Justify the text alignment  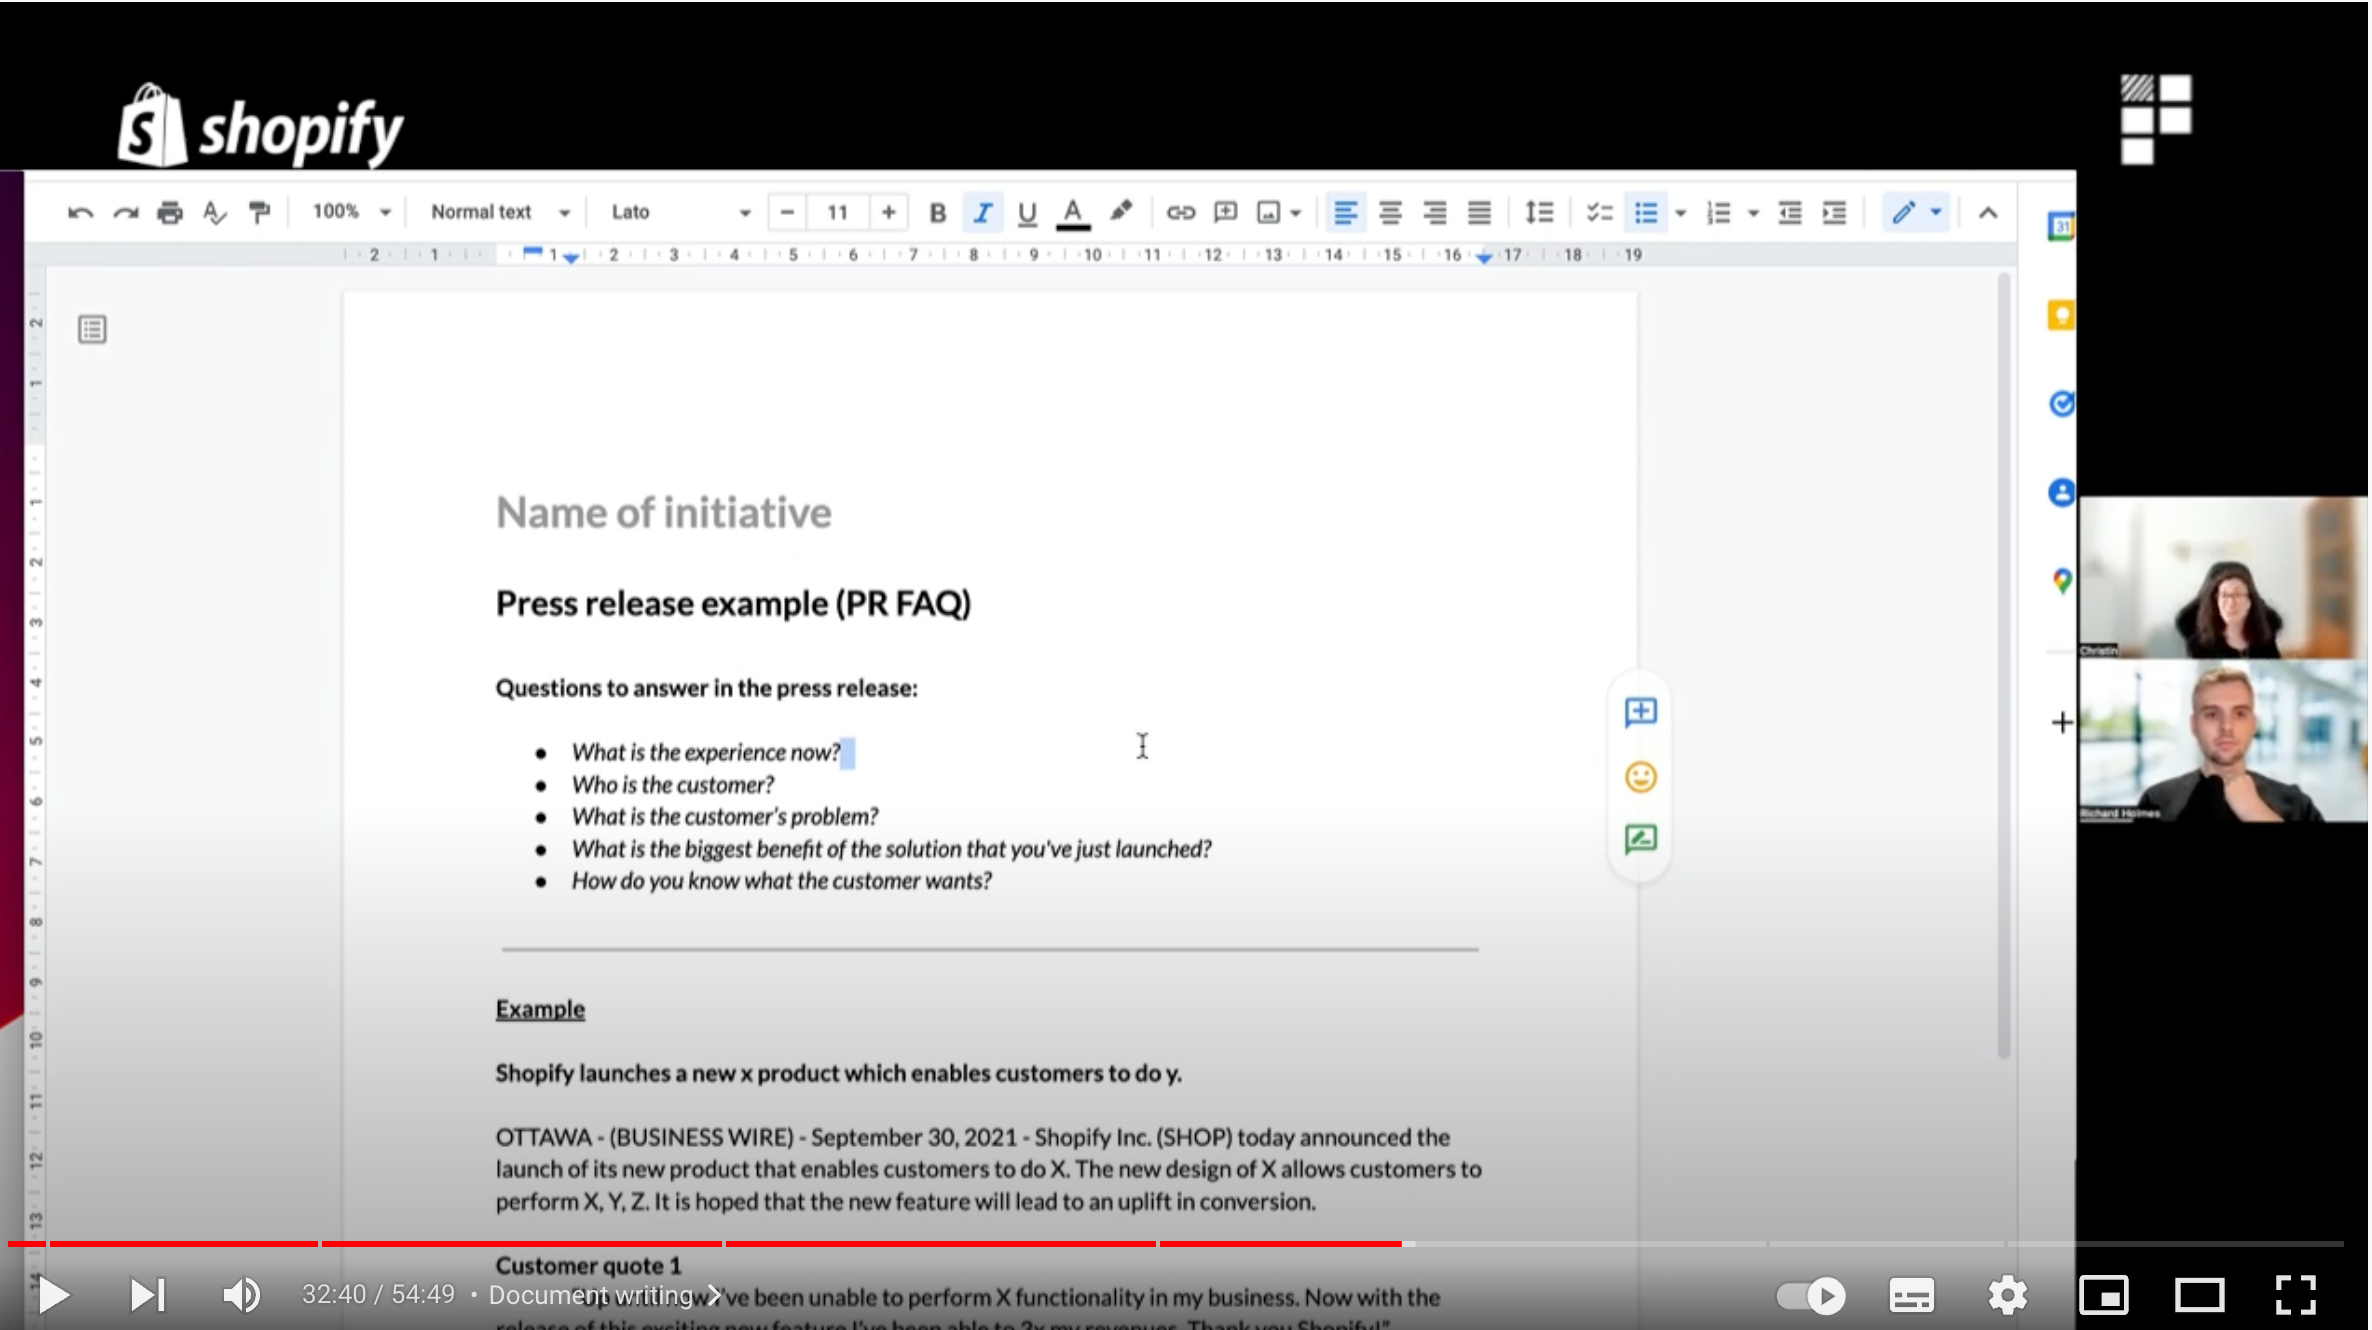(x=1479, y=212)
